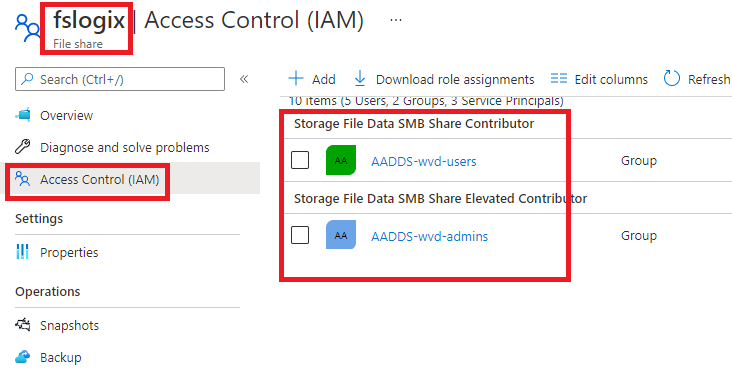Open the AADDS-wvd-admins group link

pos(429,236)
